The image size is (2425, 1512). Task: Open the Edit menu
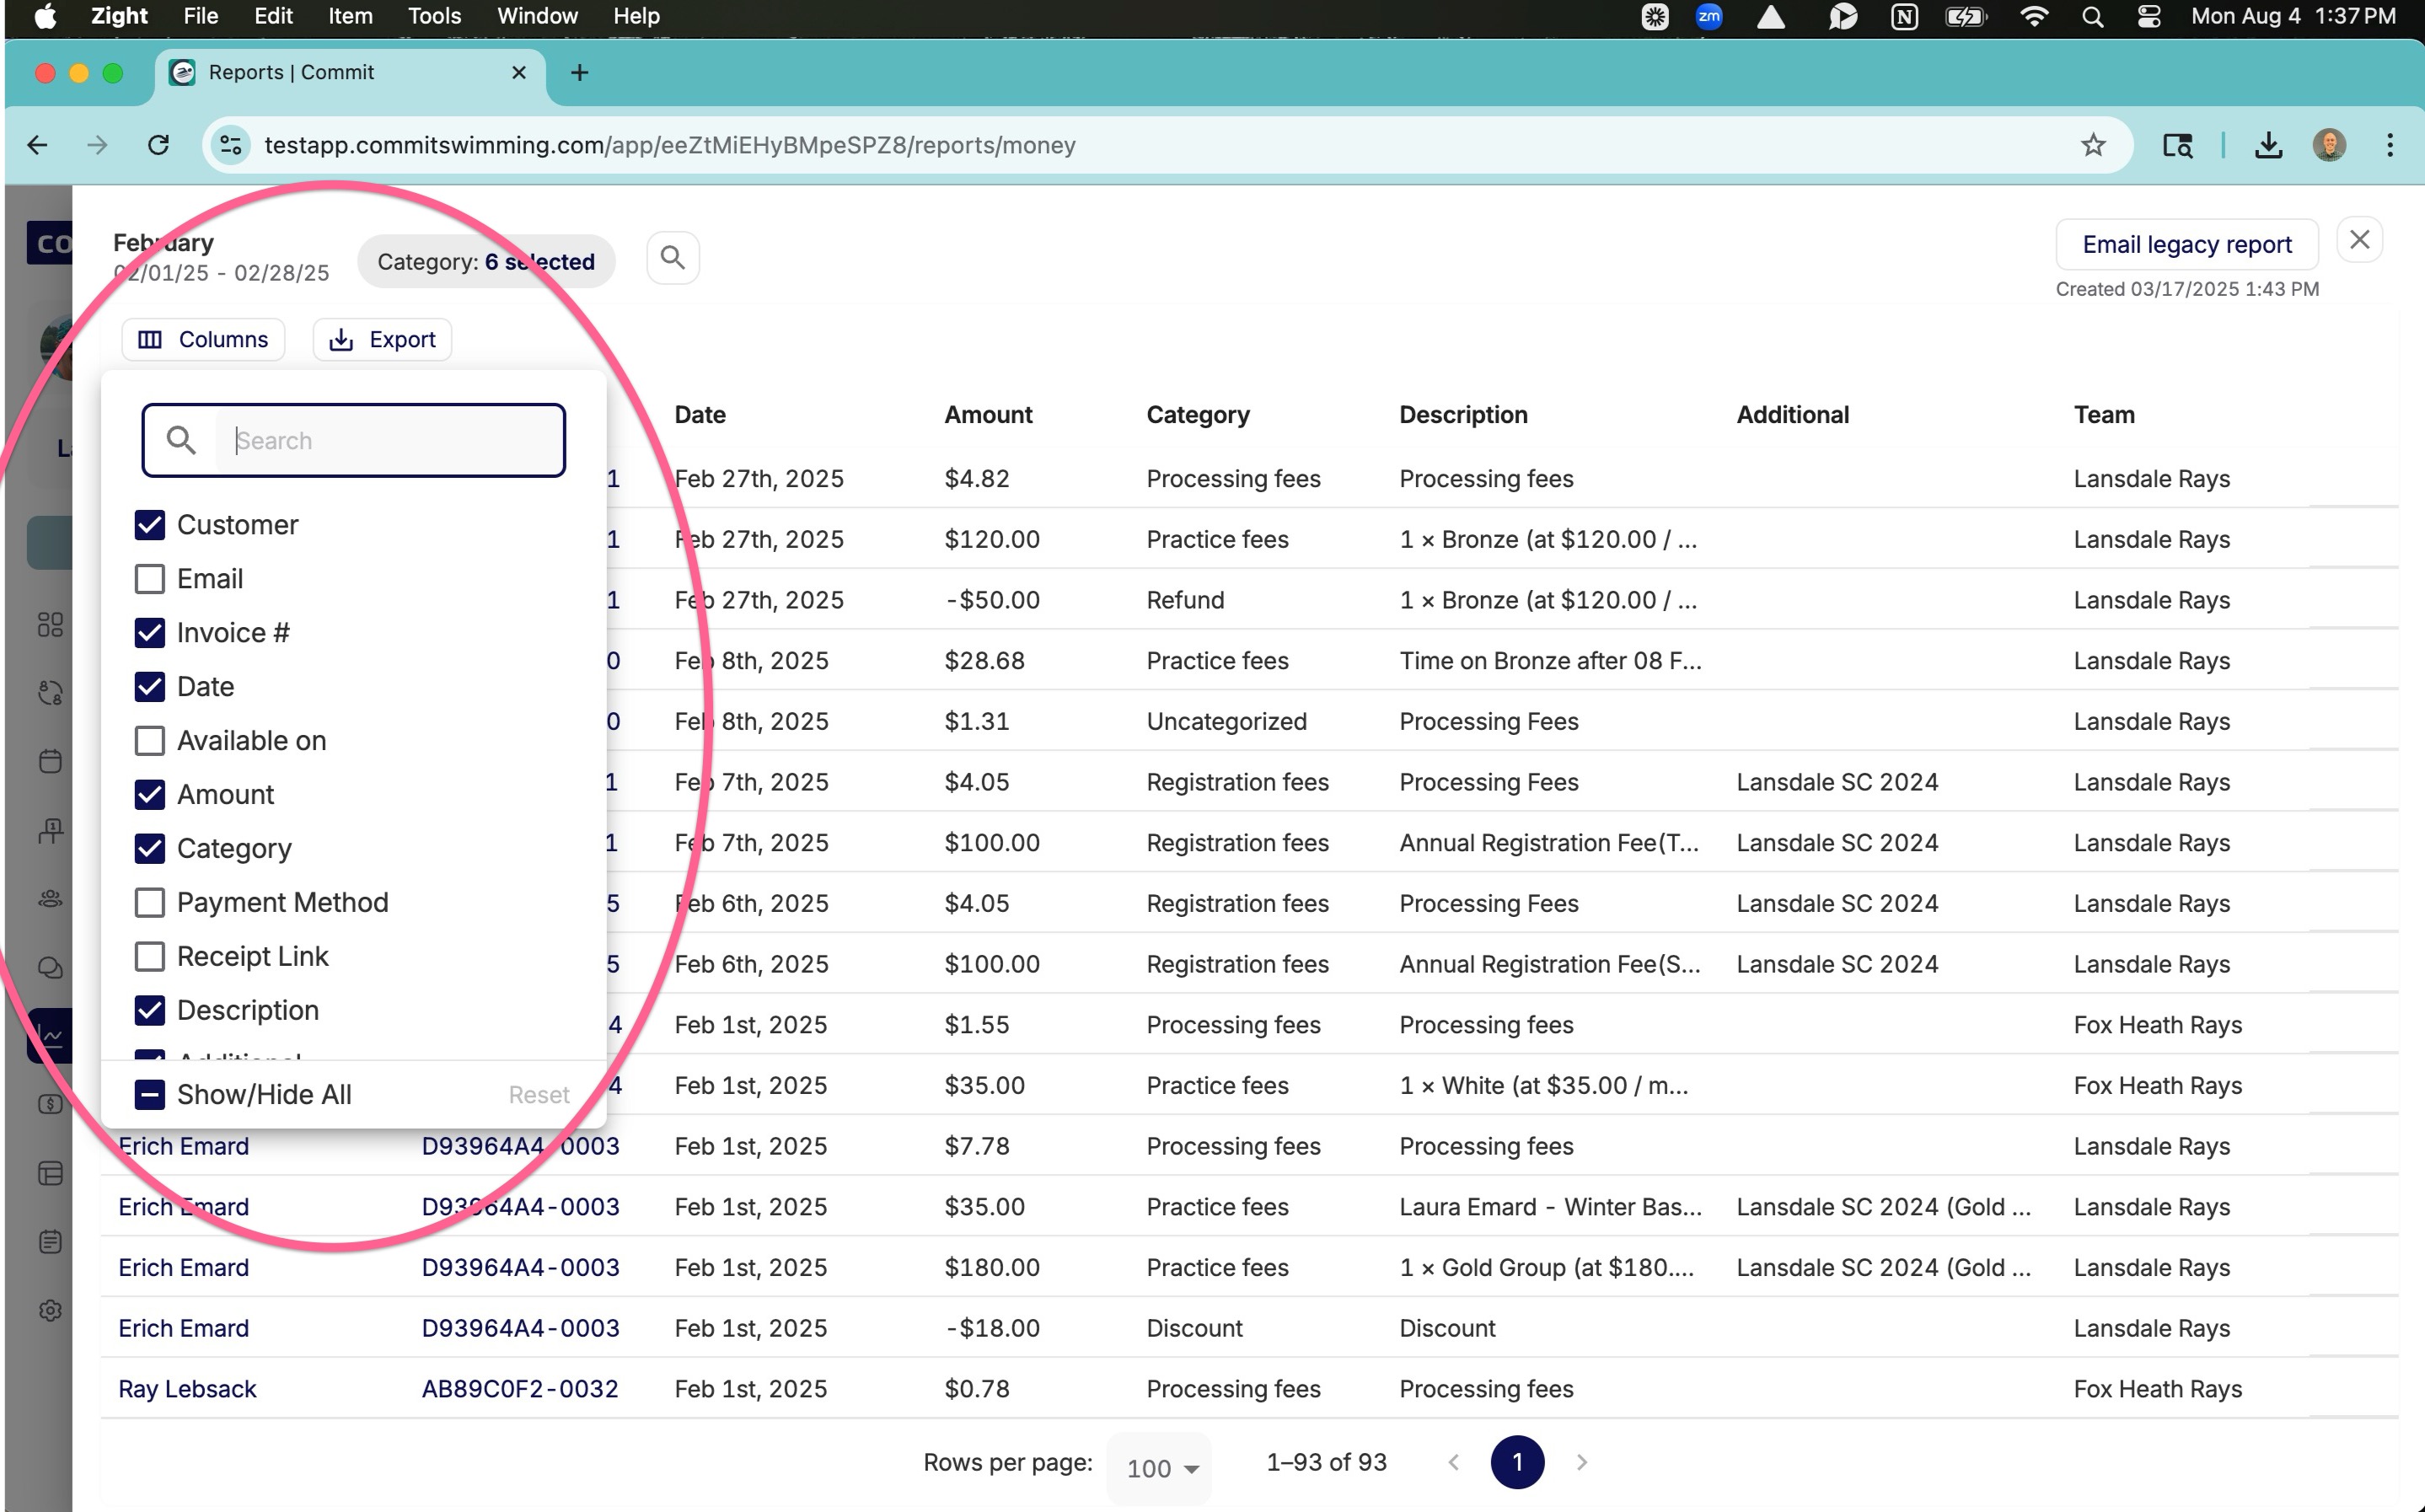273,16
